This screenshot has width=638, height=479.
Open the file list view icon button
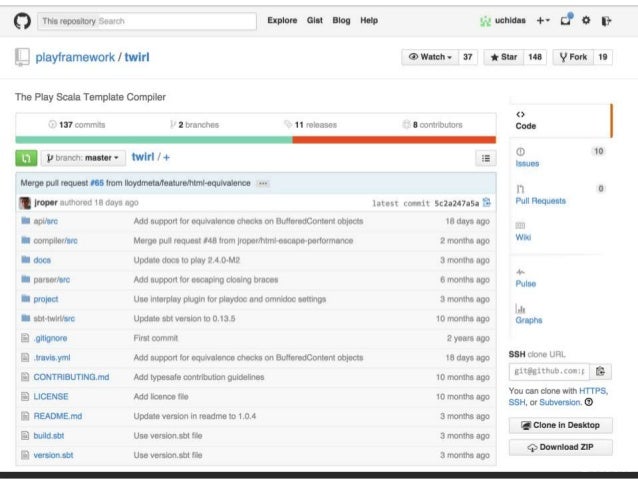pos(486,158)
